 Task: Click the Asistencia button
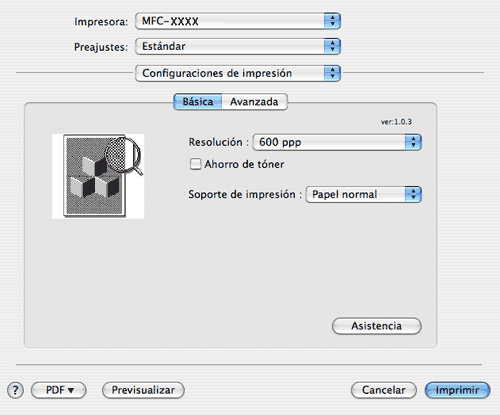pyautogui.click(x=377, y=326)
